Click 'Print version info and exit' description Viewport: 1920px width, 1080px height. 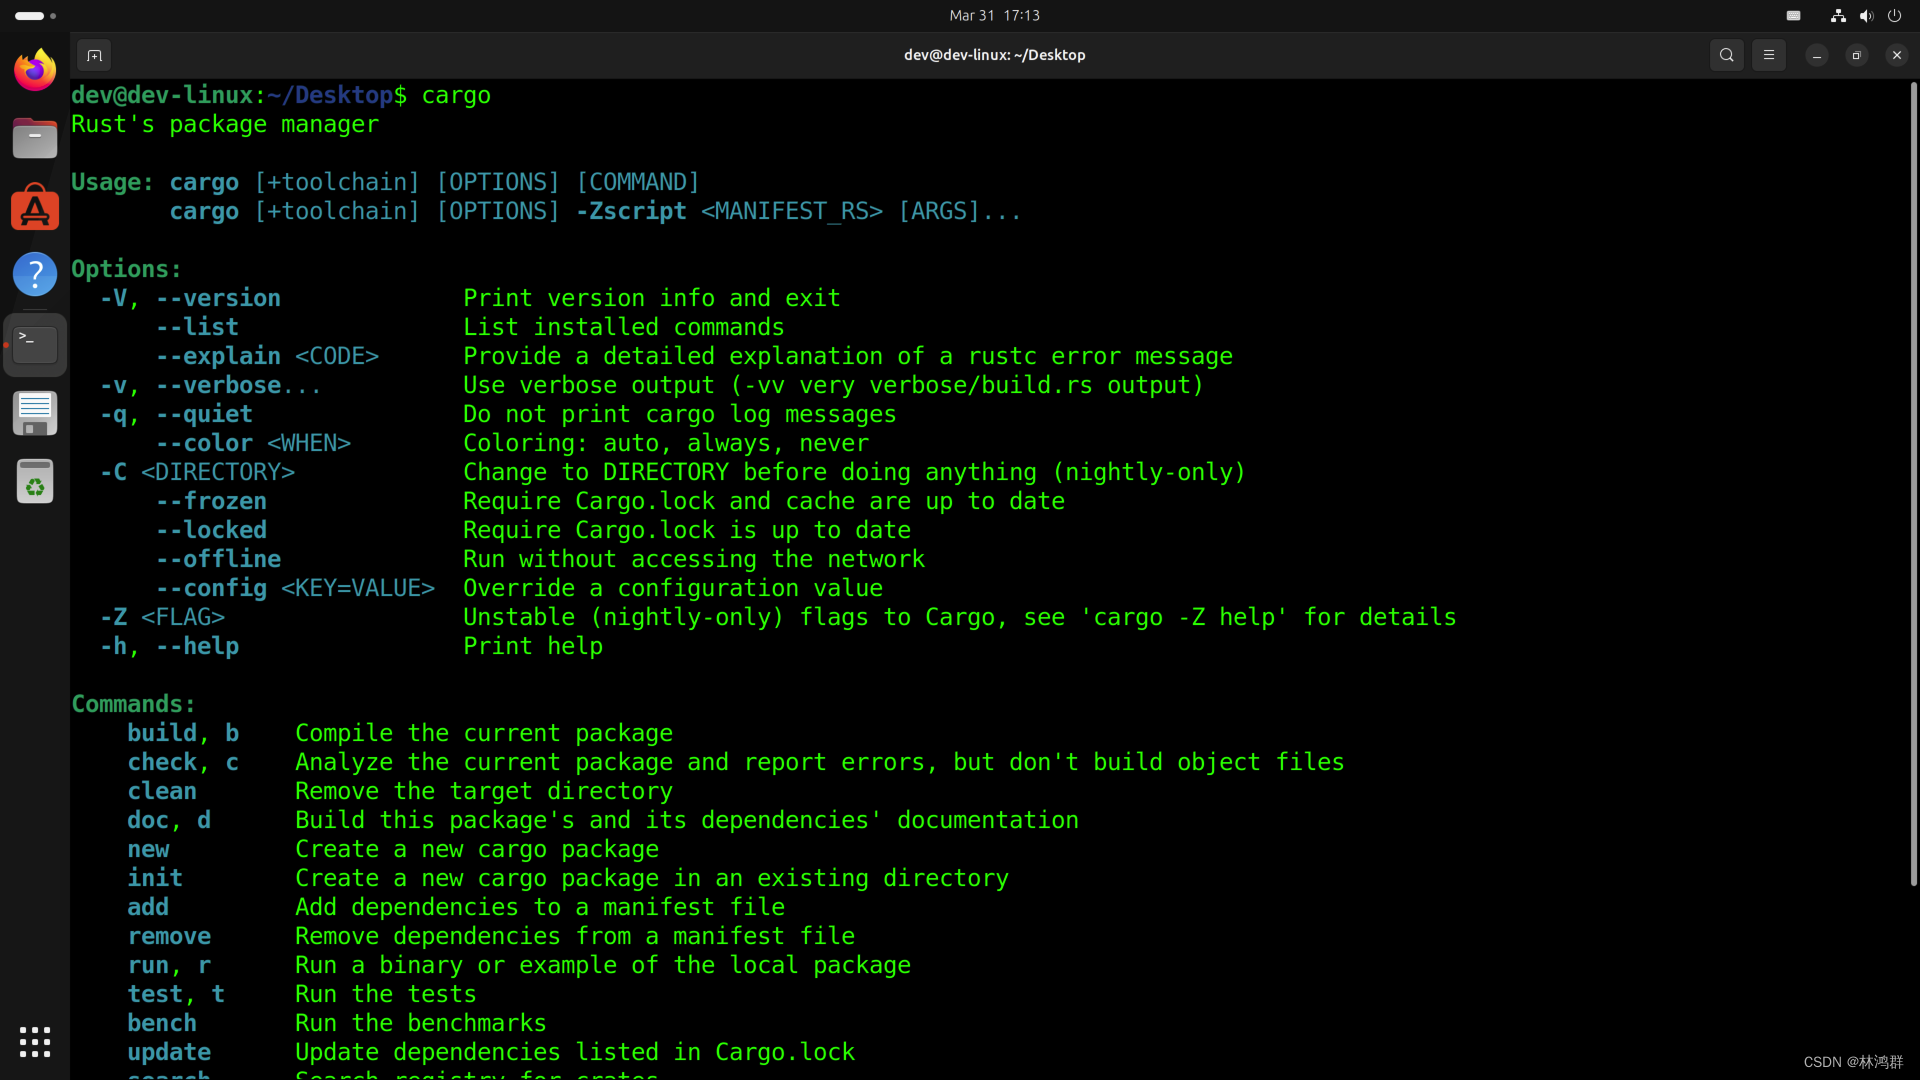[x=652, y=298]
